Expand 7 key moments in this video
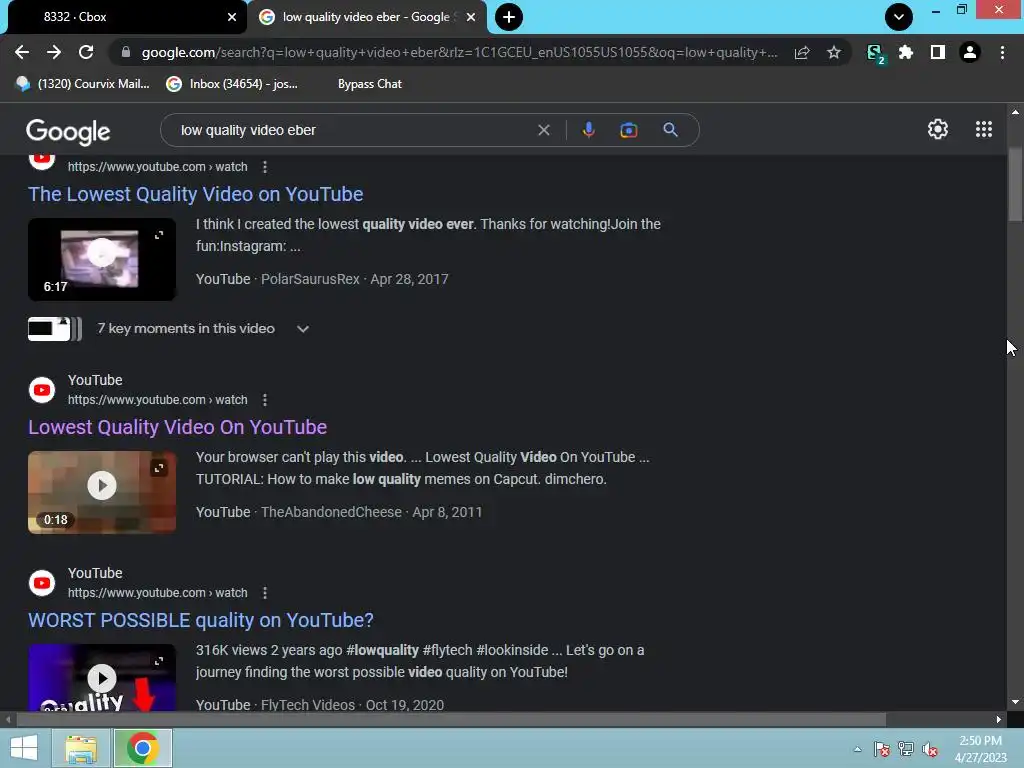 coord(302,329)
